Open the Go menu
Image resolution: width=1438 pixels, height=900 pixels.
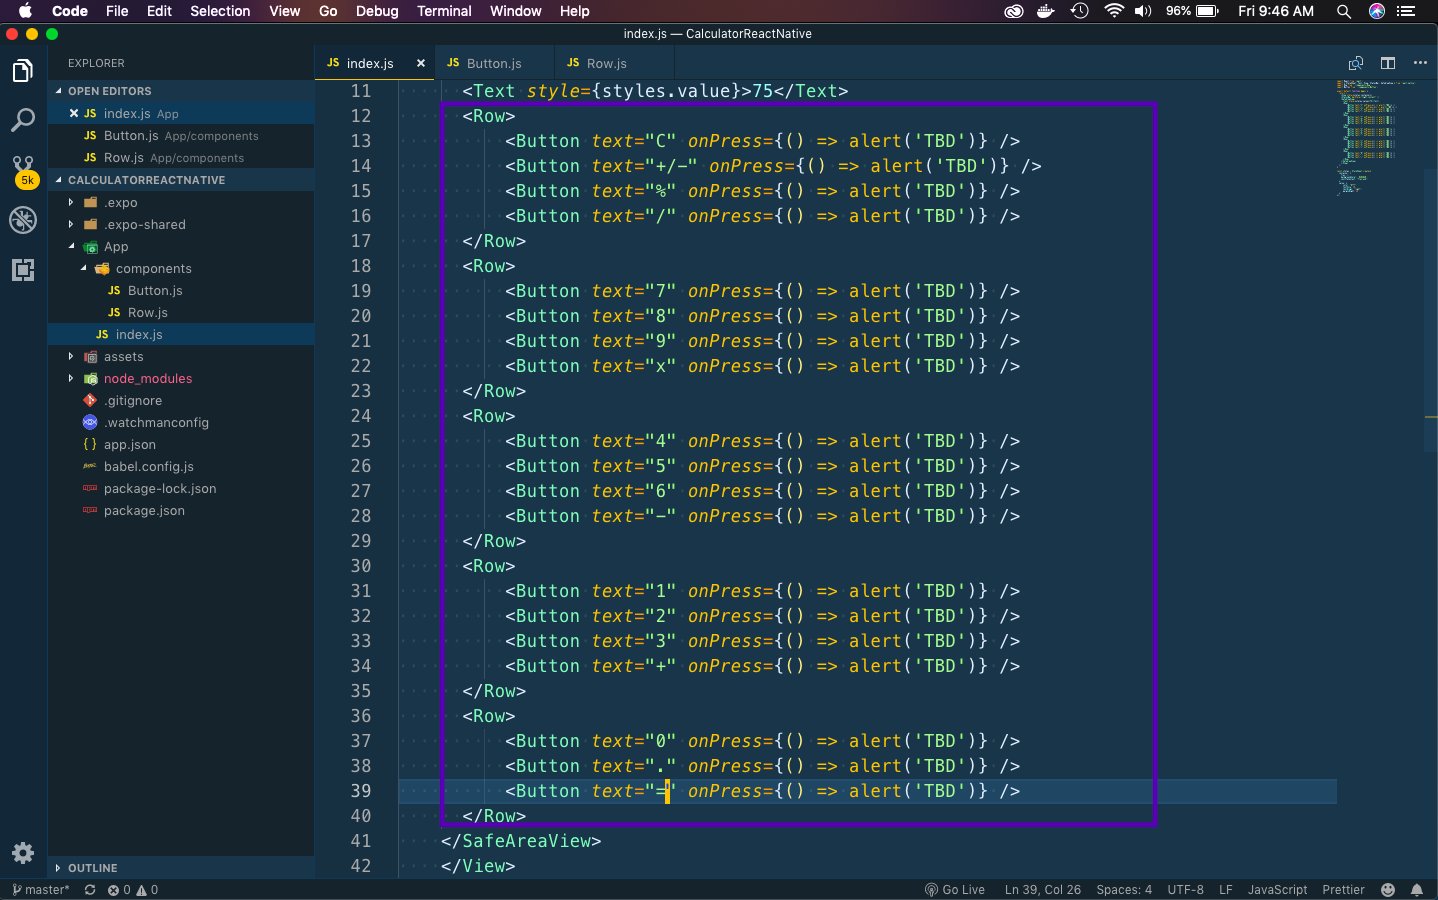pyautogui.click(x=328, y=11)
